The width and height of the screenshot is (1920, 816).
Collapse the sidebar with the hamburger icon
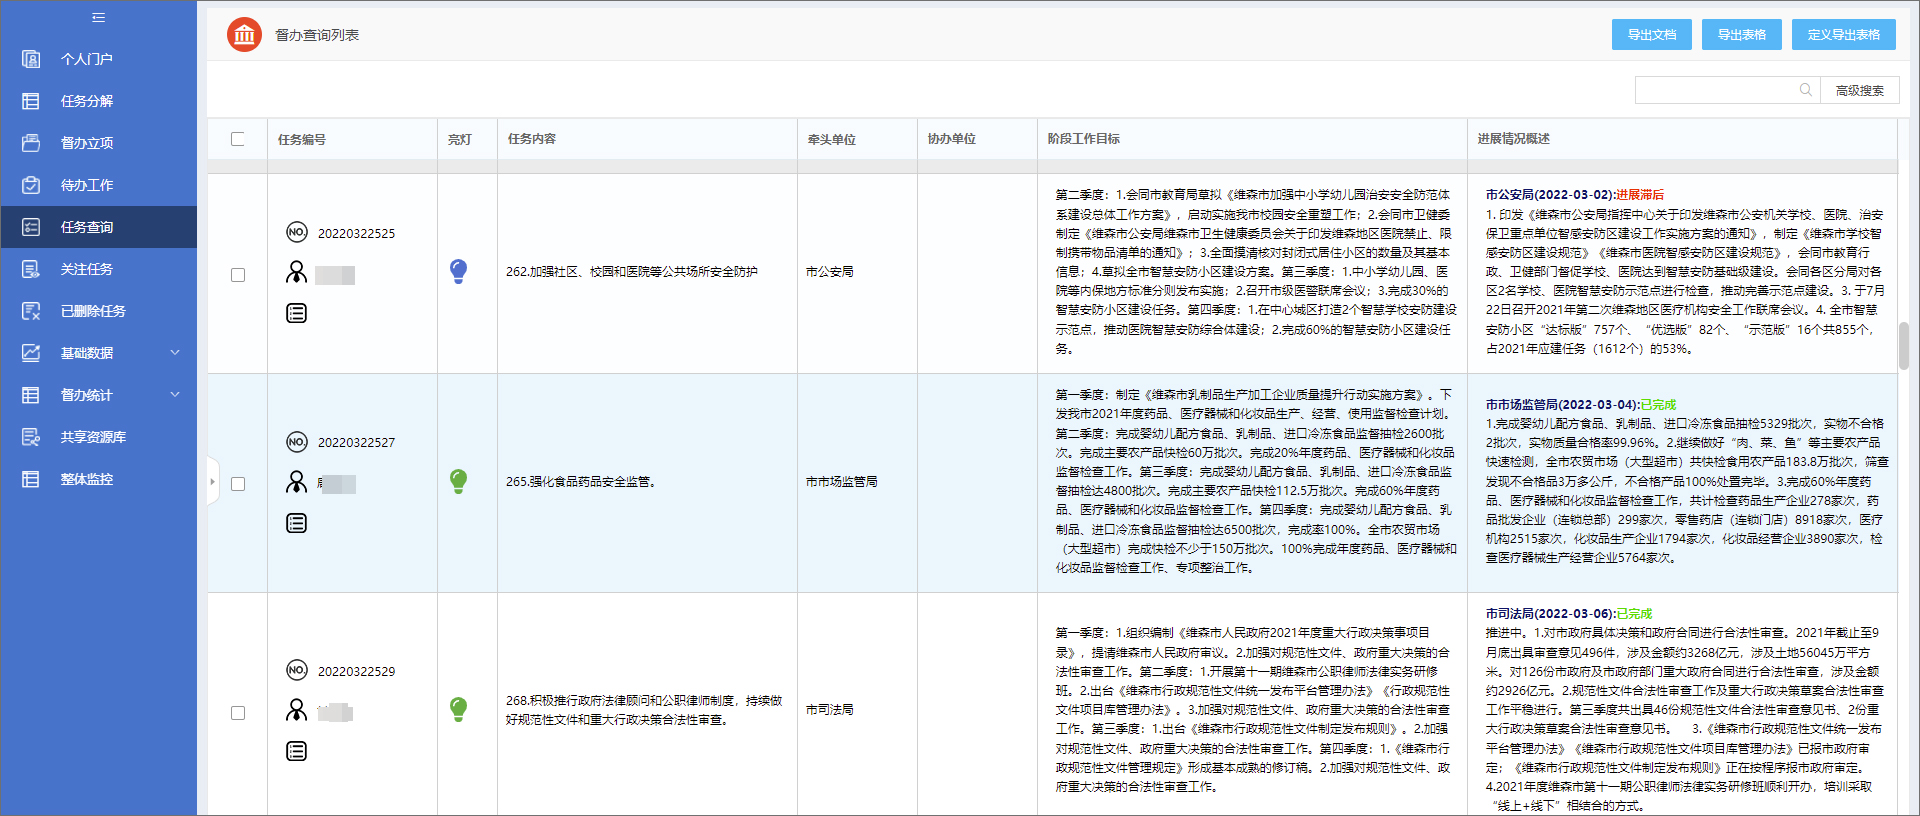coord(98,17)
